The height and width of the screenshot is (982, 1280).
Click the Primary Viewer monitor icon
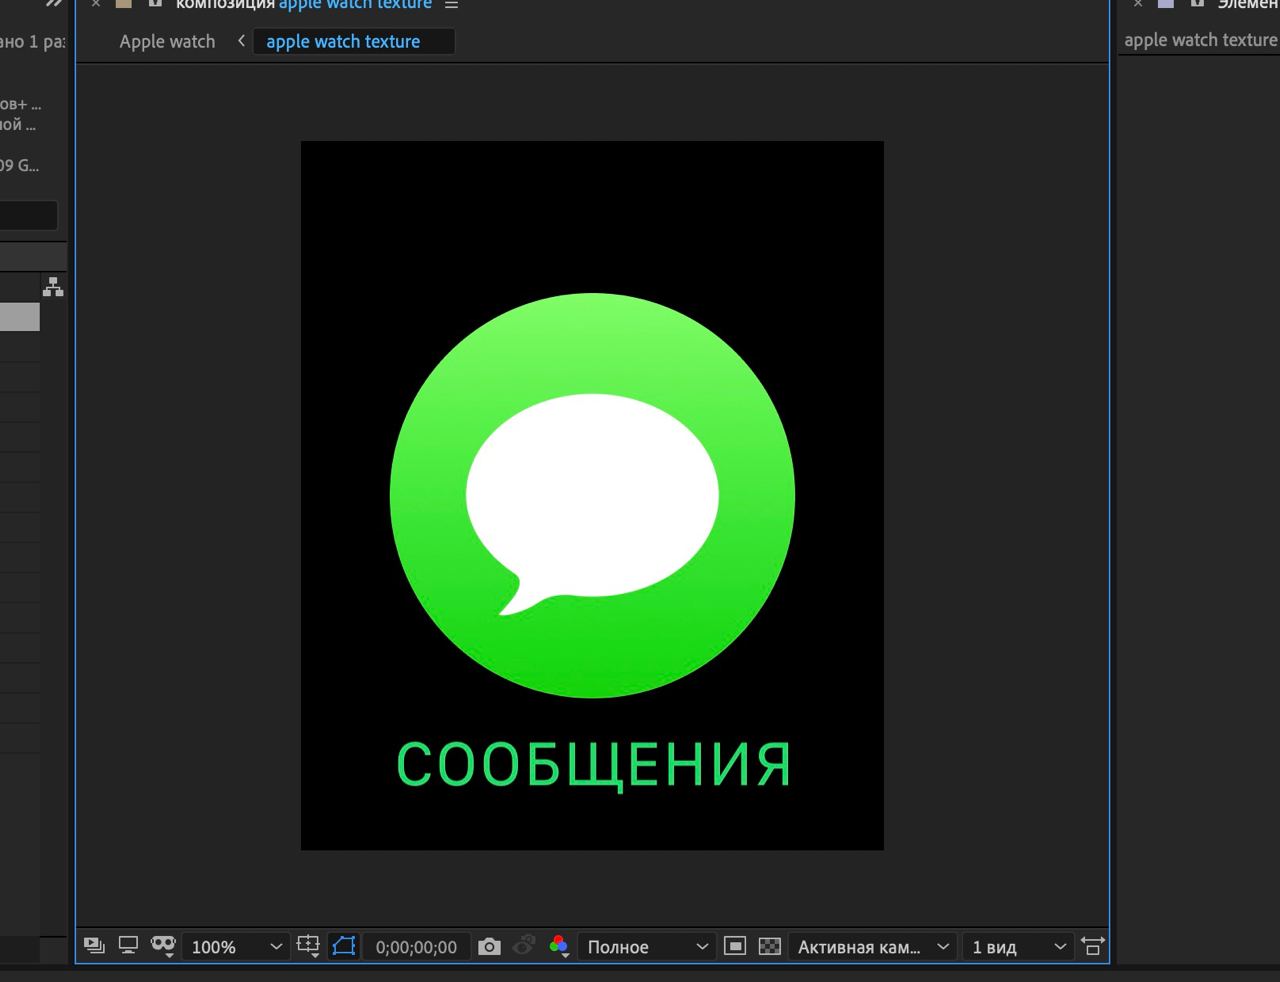(x=128, y=945)
